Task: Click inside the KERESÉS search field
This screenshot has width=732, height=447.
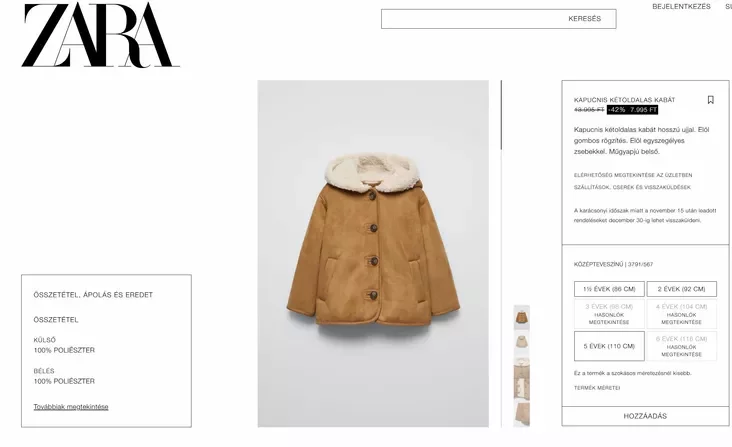Action: click(499, 19)
